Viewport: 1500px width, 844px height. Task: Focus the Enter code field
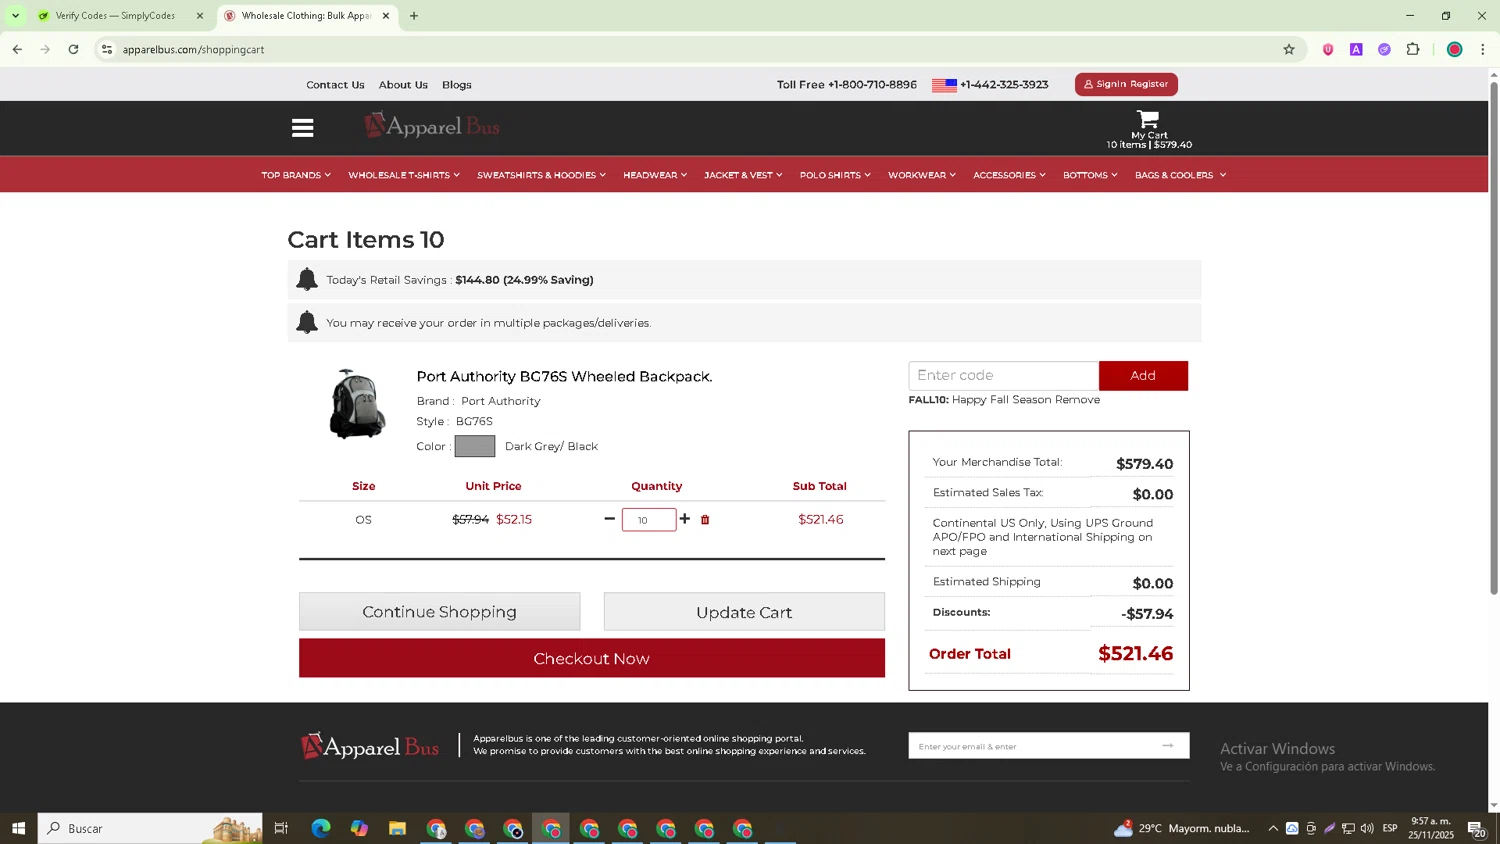(x=1003, y=376)
